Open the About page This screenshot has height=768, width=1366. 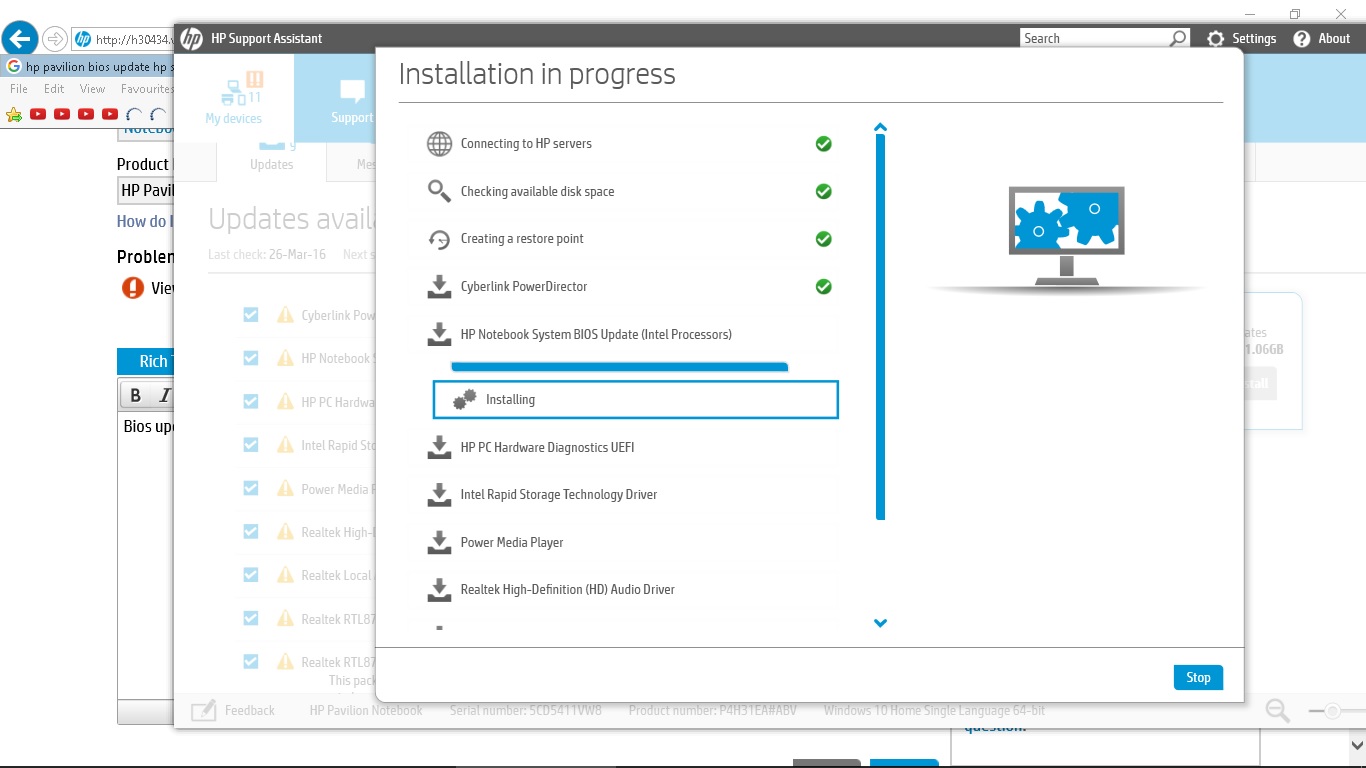click(x=1322, y=39)
